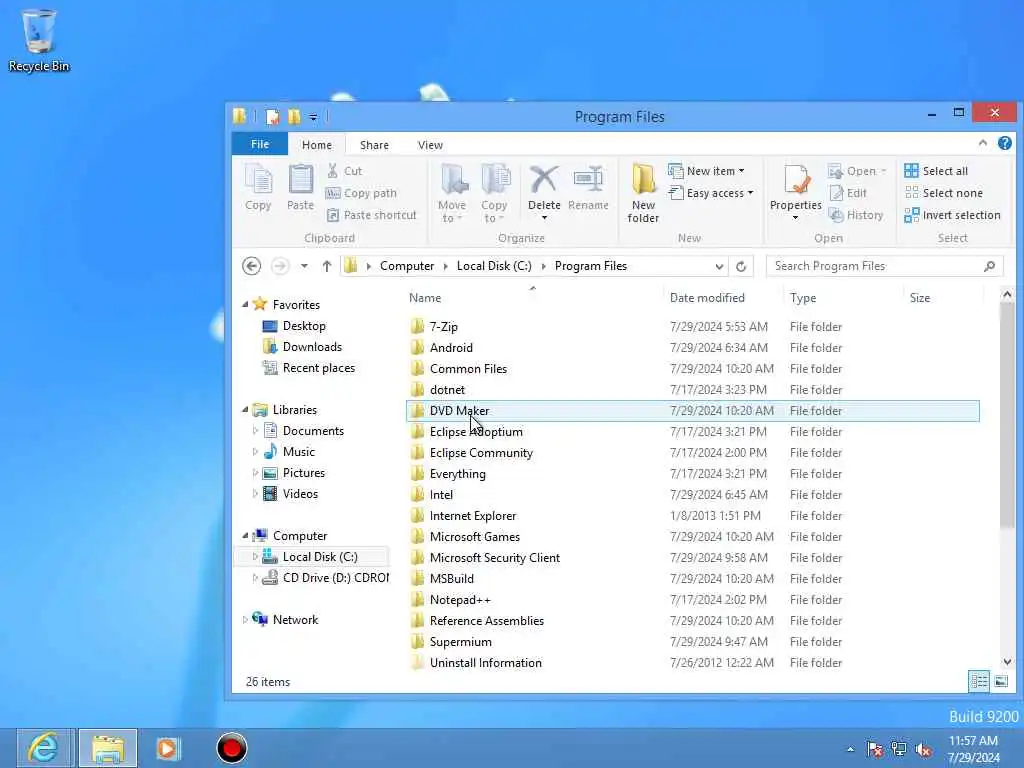
Task: Show hidden tray icons arrow
Action: tap(850, 749)
